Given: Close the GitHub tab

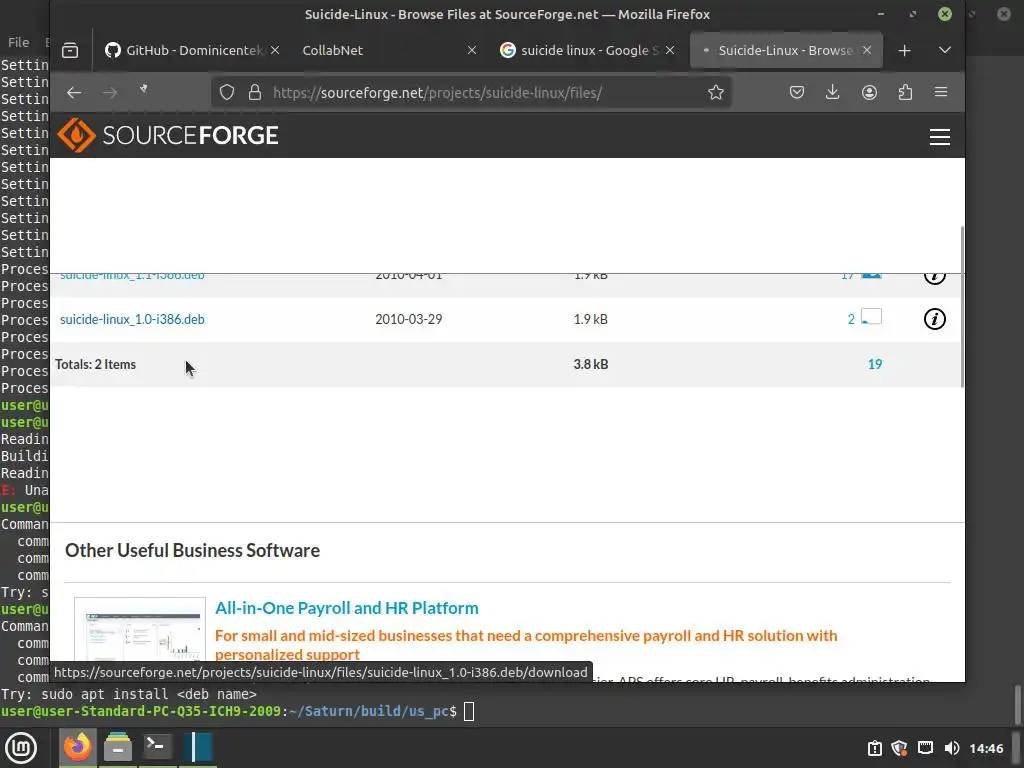Looking at the screenshot, I should pos(275,50).
